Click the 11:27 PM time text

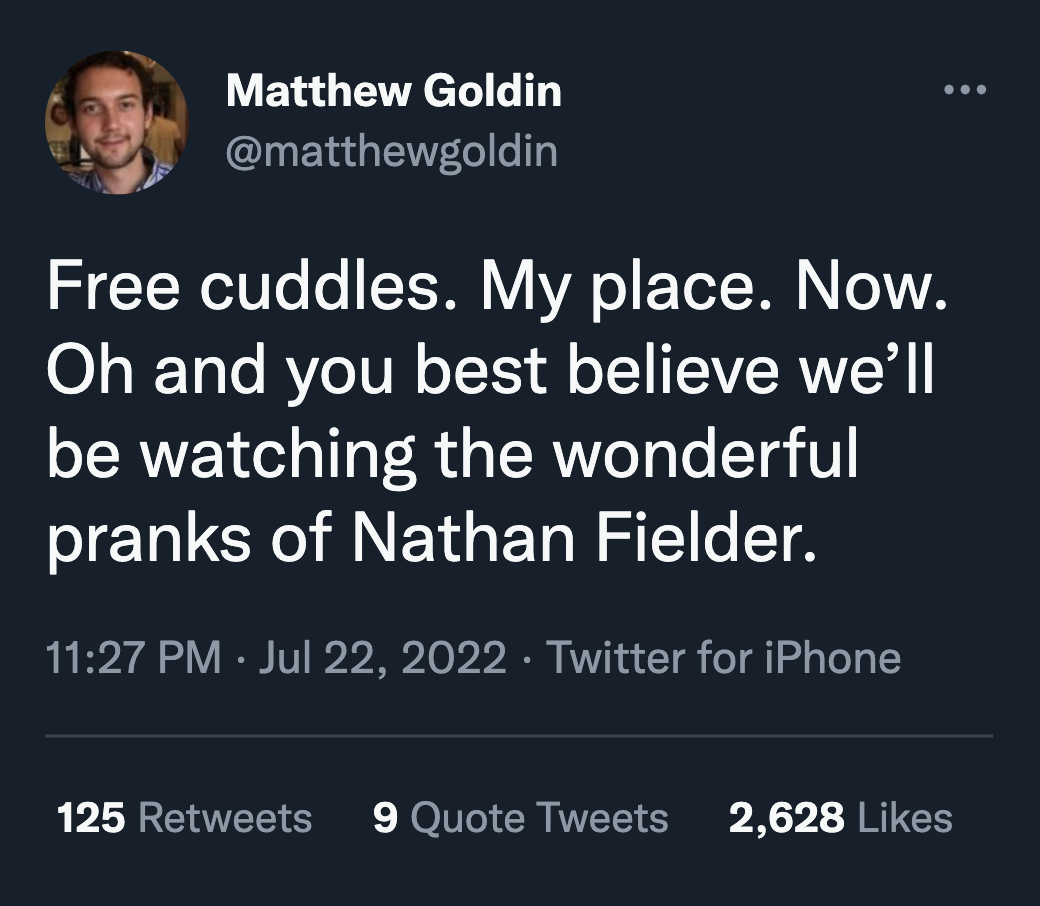coord(133,658)
